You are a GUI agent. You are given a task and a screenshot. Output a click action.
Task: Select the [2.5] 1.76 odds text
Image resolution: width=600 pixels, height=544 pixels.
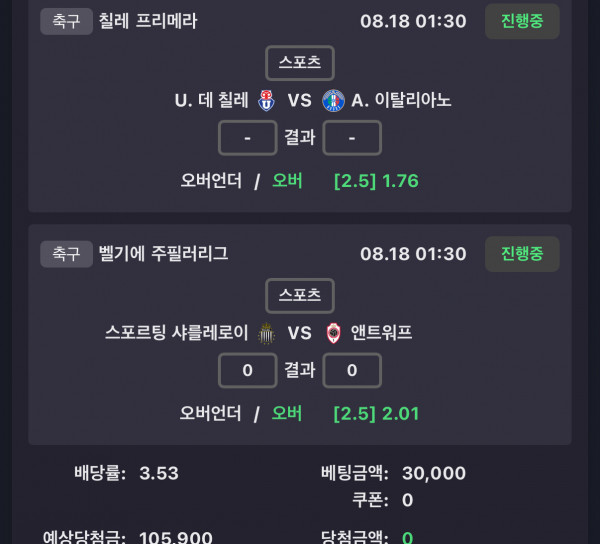[x=377, y=181]
